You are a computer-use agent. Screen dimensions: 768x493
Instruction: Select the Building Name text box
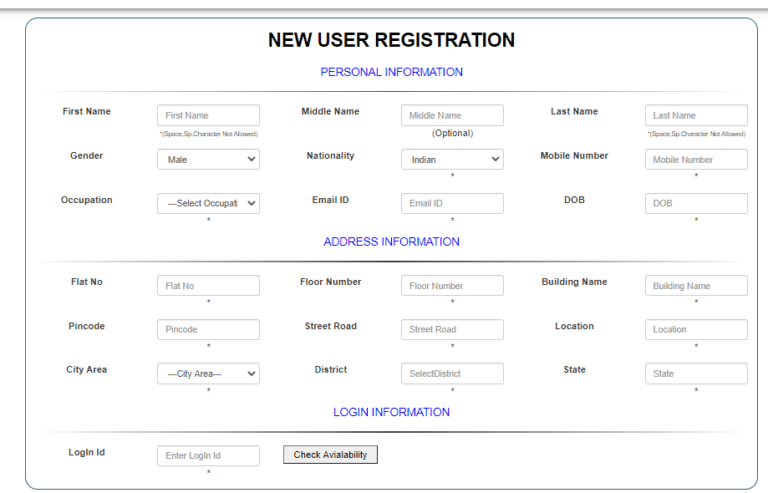(x=696, y=286)
